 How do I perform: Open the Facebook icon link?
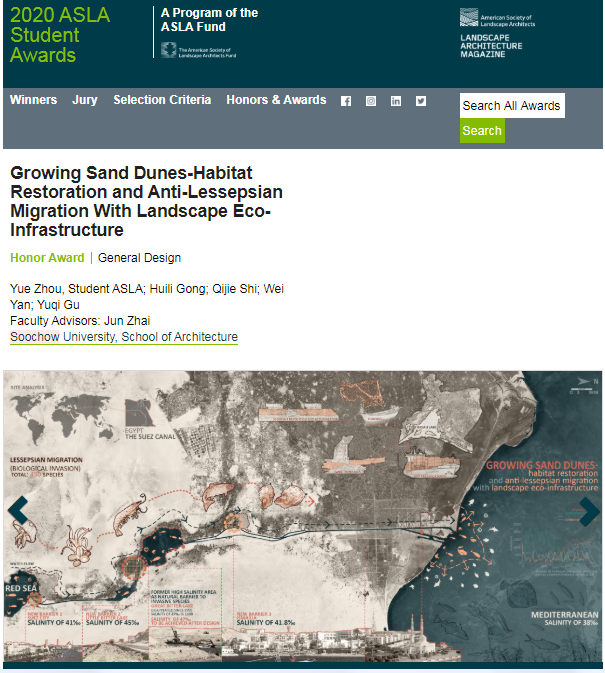point(346,101)
